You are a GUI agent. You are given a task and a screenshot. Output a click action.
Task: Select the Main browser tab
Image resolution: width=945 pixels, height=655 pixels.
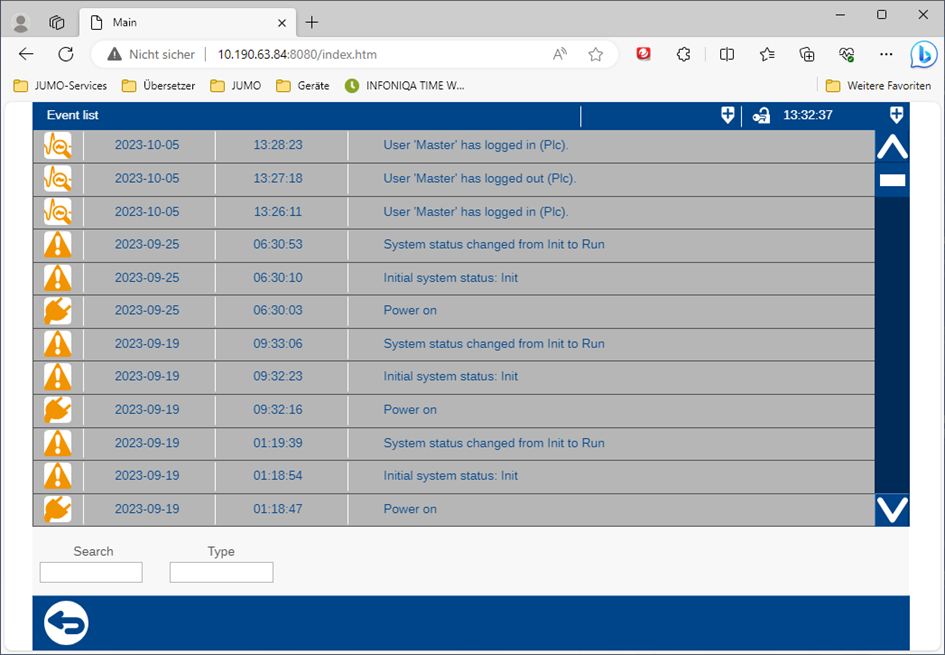pyautogui.click(x=180, y=22)
